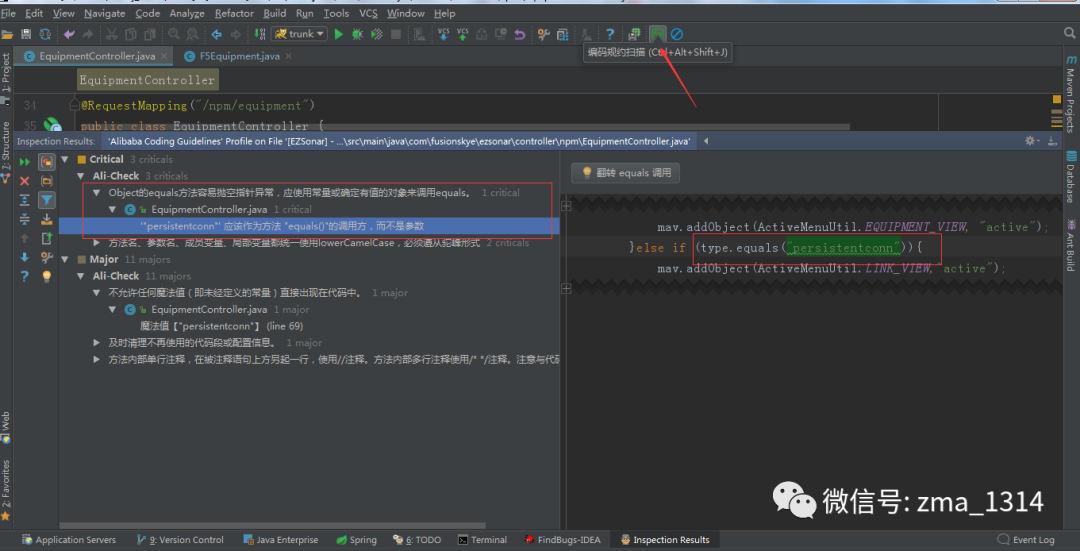The image size is (1080, 551).
Task: Open Spring tool window
Action: [x=357, y=540]
